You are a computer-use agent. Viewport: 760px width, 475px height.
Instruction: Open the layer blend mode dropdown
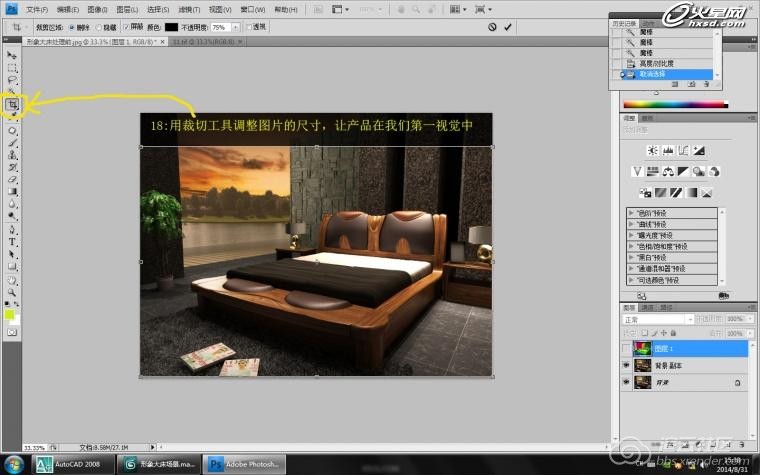[x=658, y=319]
